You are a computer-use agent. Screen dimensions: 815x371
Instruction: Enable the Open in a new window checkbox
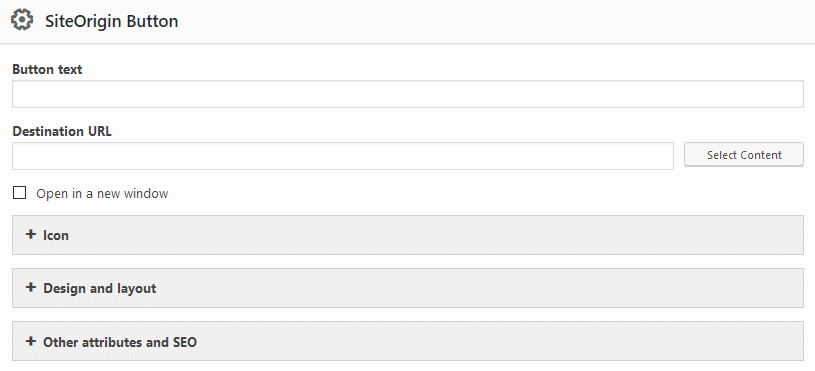click(19, 193)
